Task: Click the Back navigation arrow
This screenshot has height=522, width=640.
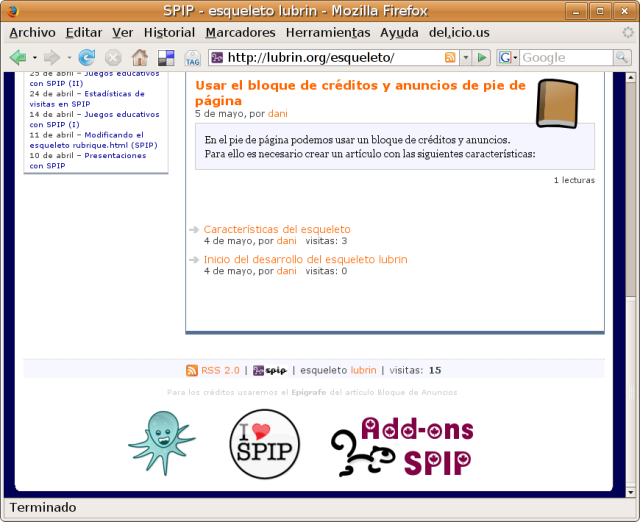Action: click(x=17, y=57)
